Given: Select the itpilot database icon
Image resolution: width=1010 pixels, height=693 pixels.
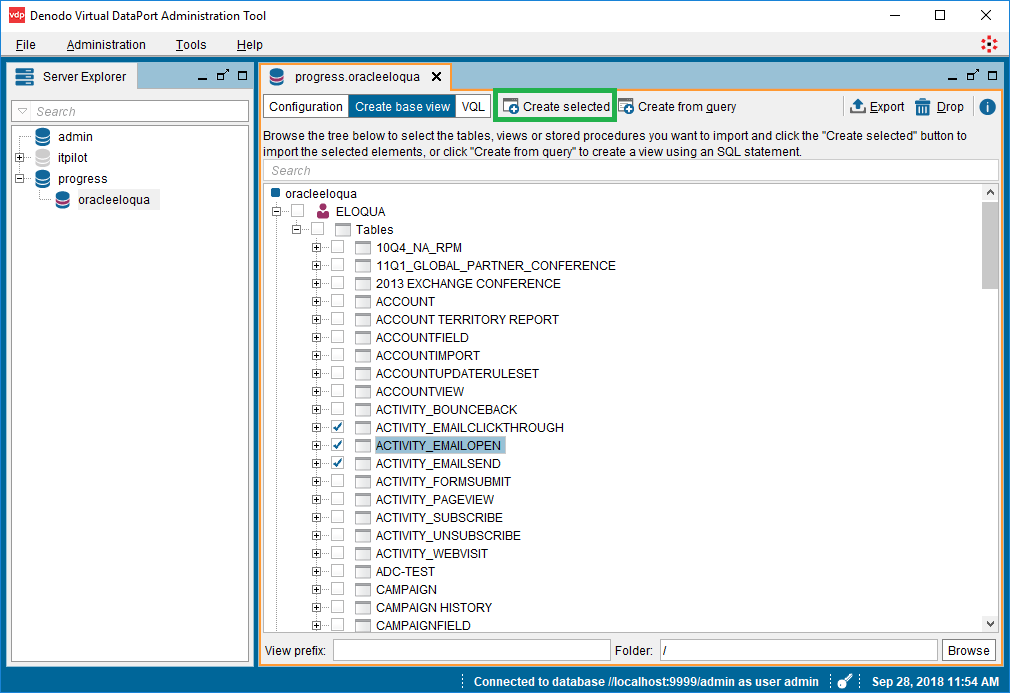Looking at the screenshot, I should tap(43, 158).
